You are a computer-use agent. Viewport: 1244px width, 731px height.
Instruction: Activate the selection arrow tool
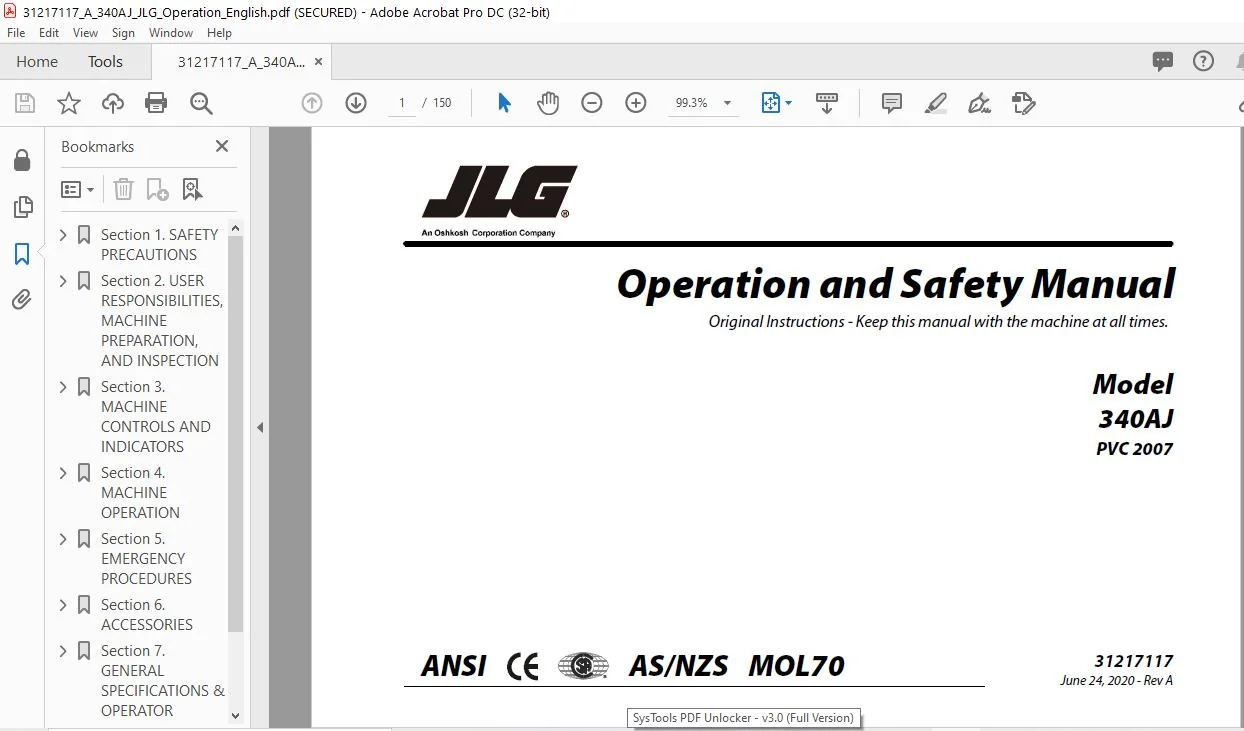coord(504,103)
